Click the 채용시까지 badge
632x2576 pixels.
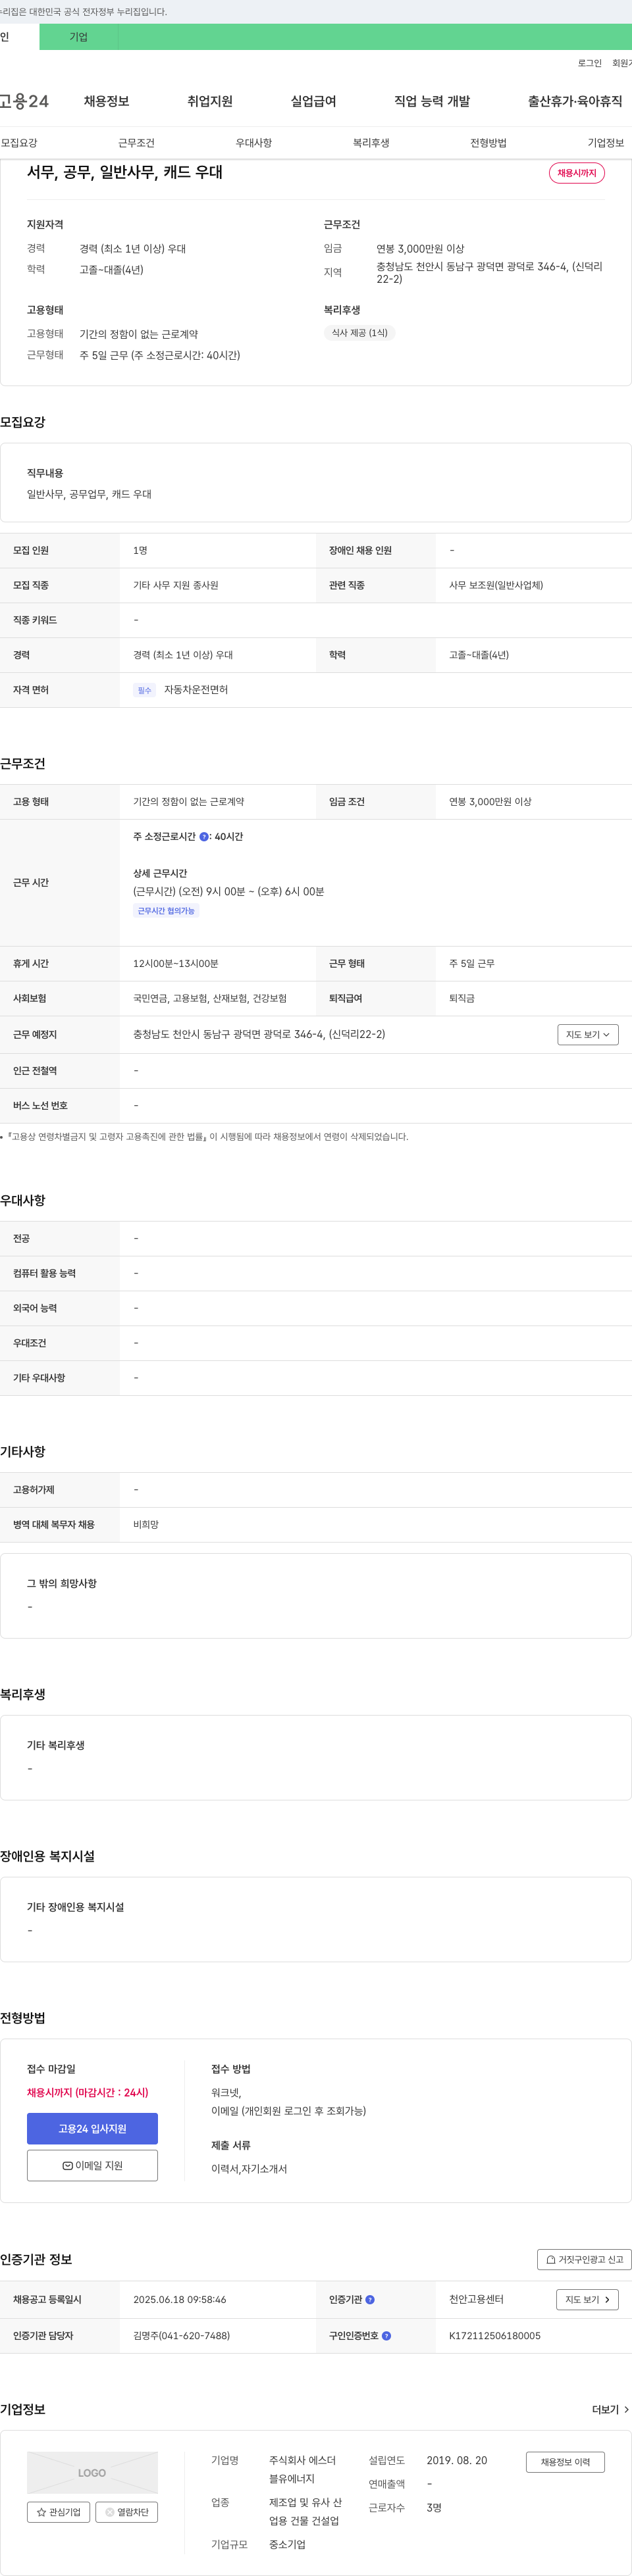[577, 173]
